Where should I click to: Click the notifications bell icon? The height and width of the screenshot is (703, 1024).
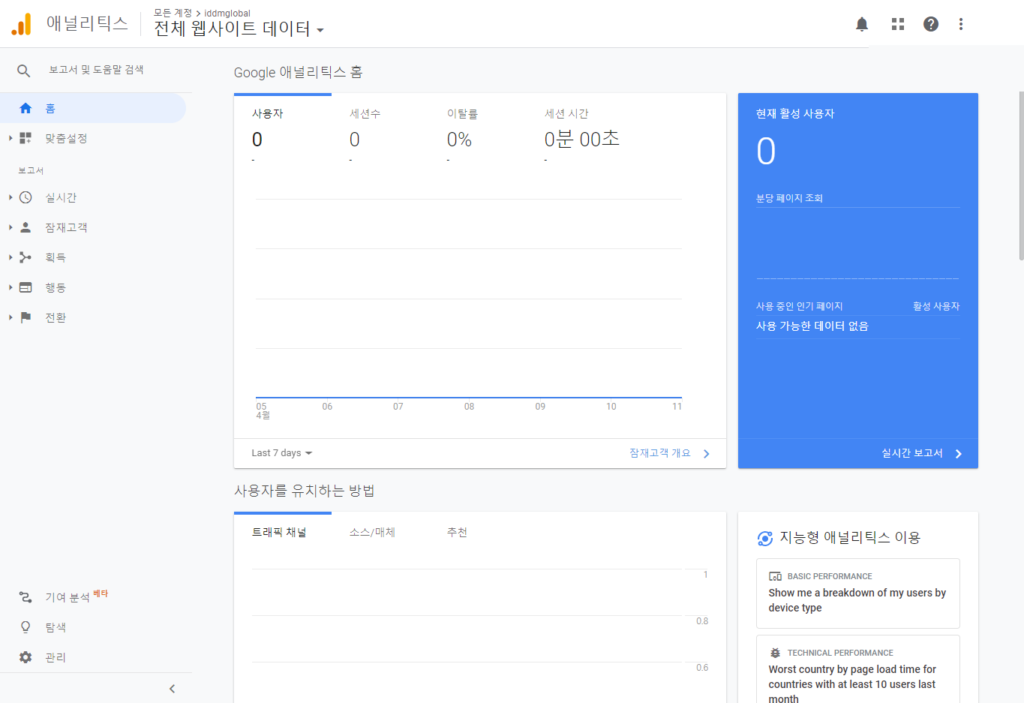[x=862, y=24]
